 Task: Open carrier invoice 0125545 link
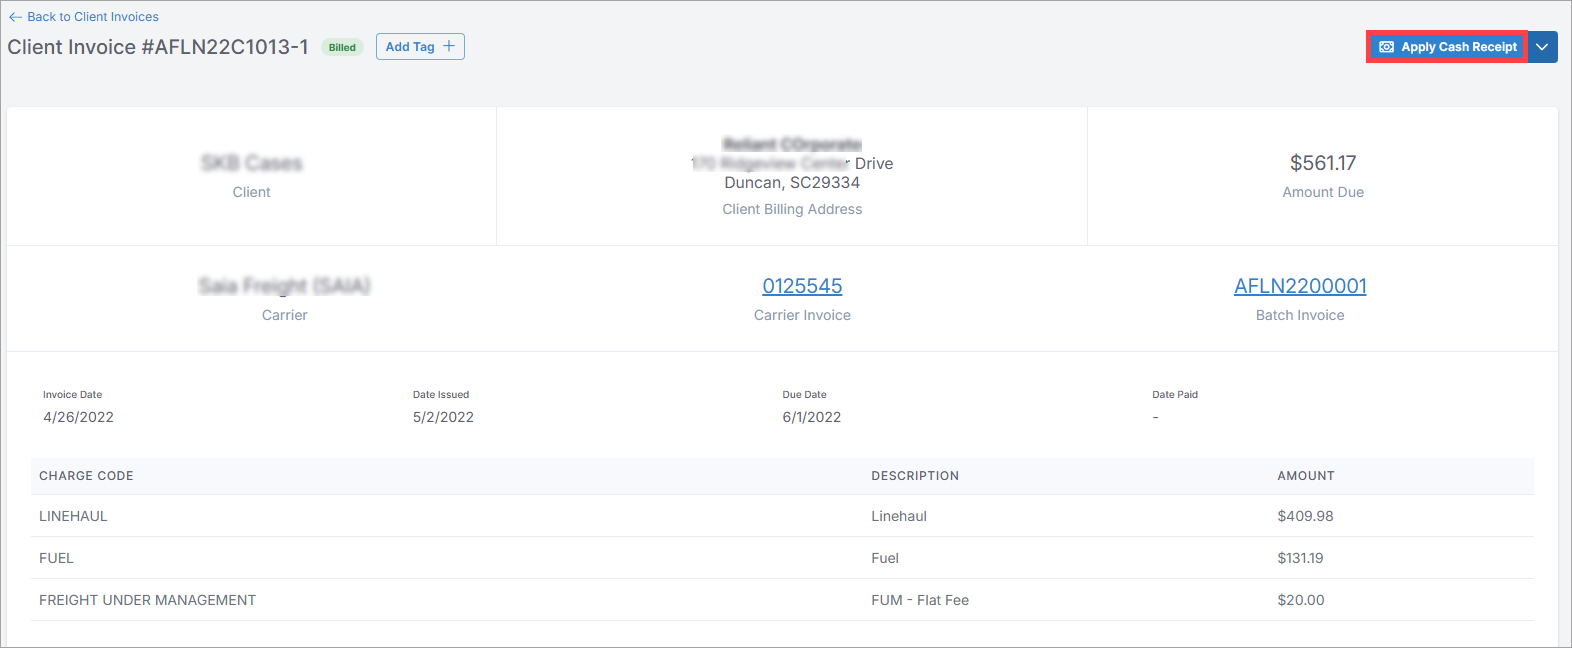tap(802, 286)
